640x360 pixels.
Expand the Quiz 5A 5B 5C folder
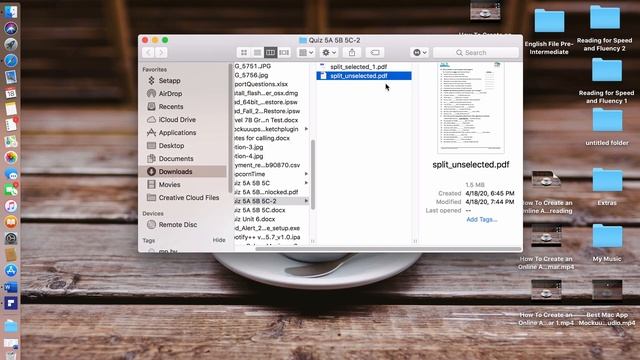pos(306,183)
